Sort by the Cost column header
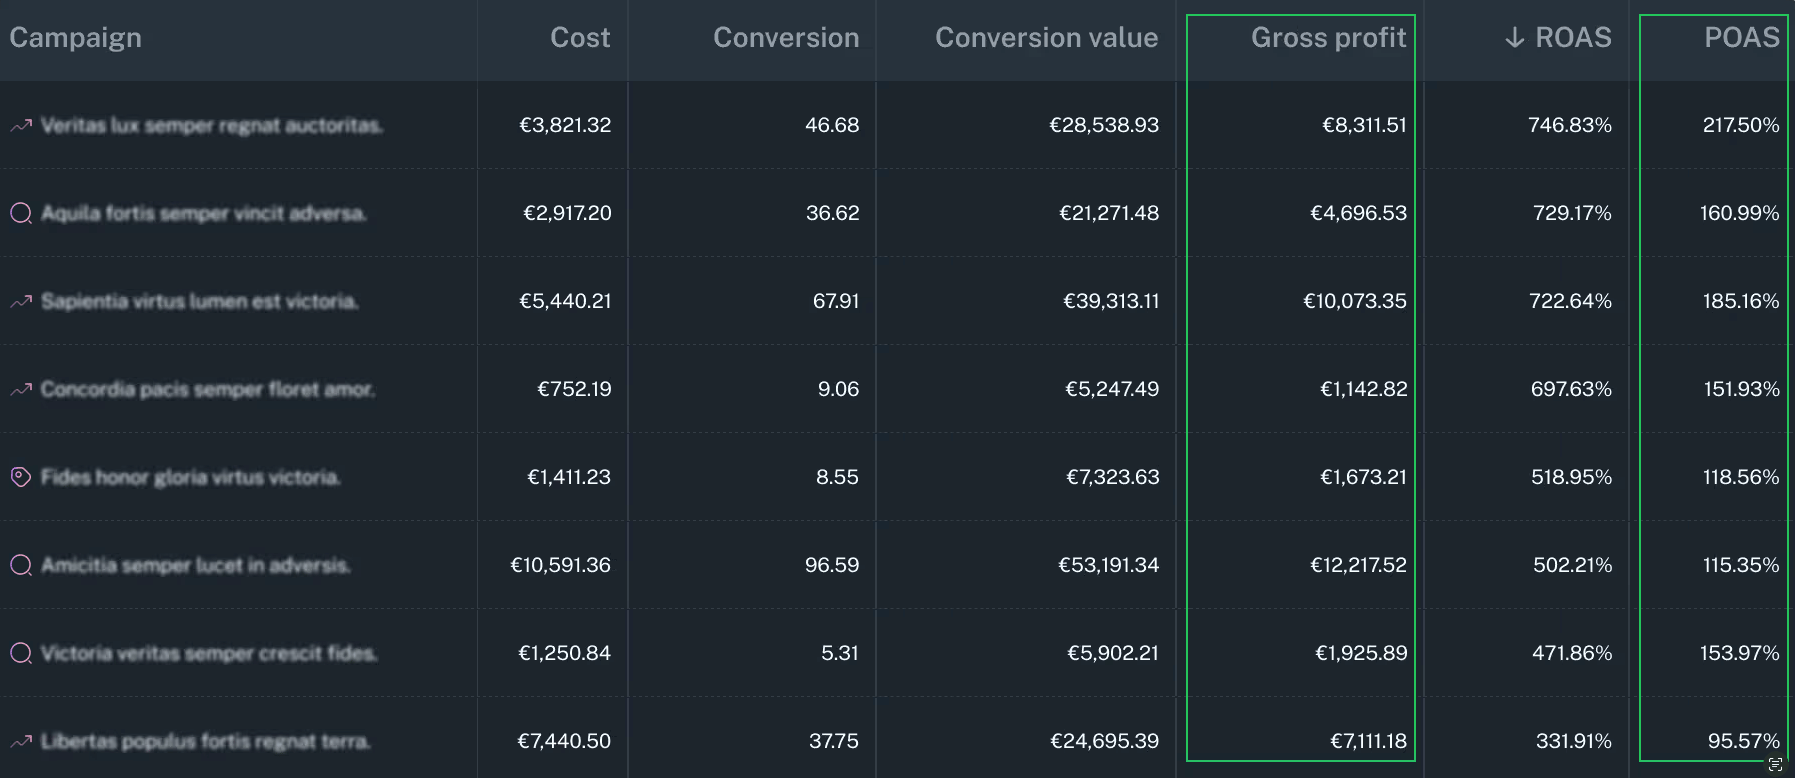This screenshot has height=778, width=1795. (580, 38)
